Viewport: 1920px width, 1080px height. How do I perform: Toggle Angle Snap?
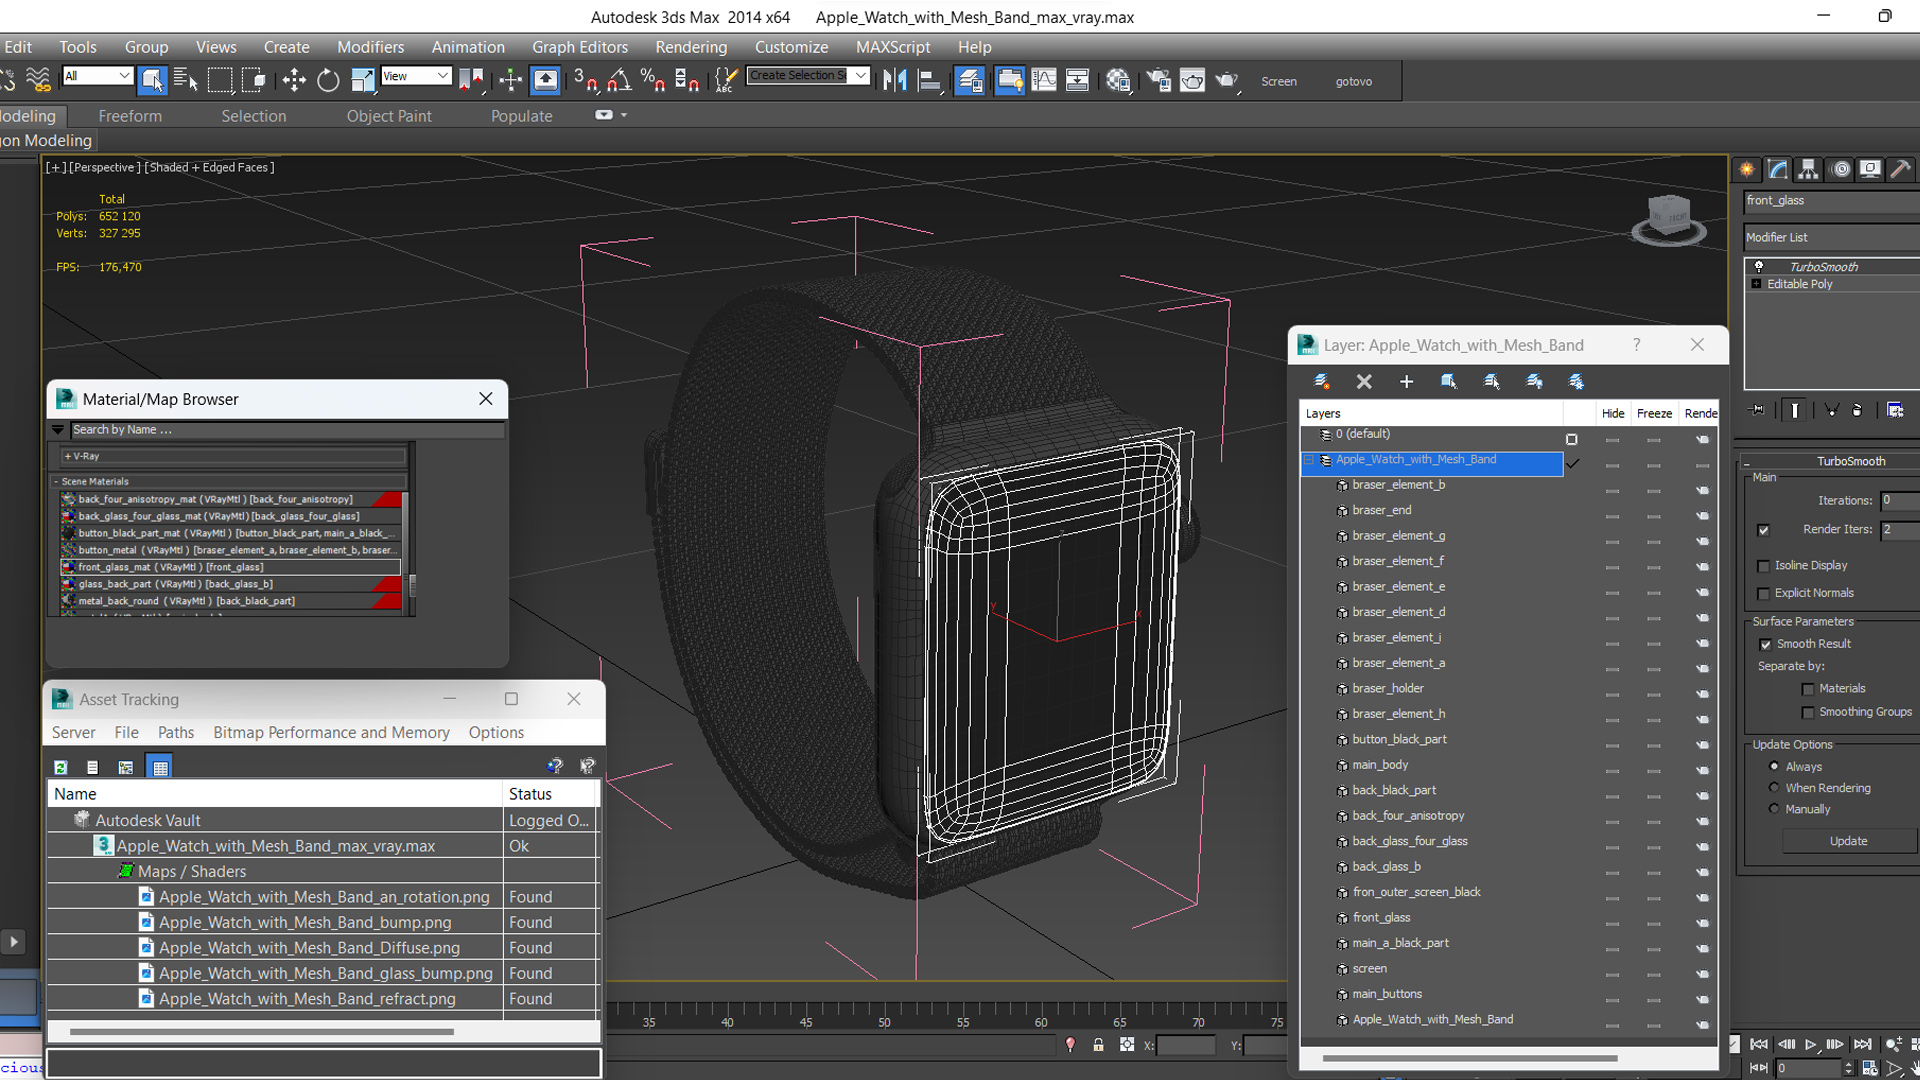pyautogui.click(x=619, y=80)
